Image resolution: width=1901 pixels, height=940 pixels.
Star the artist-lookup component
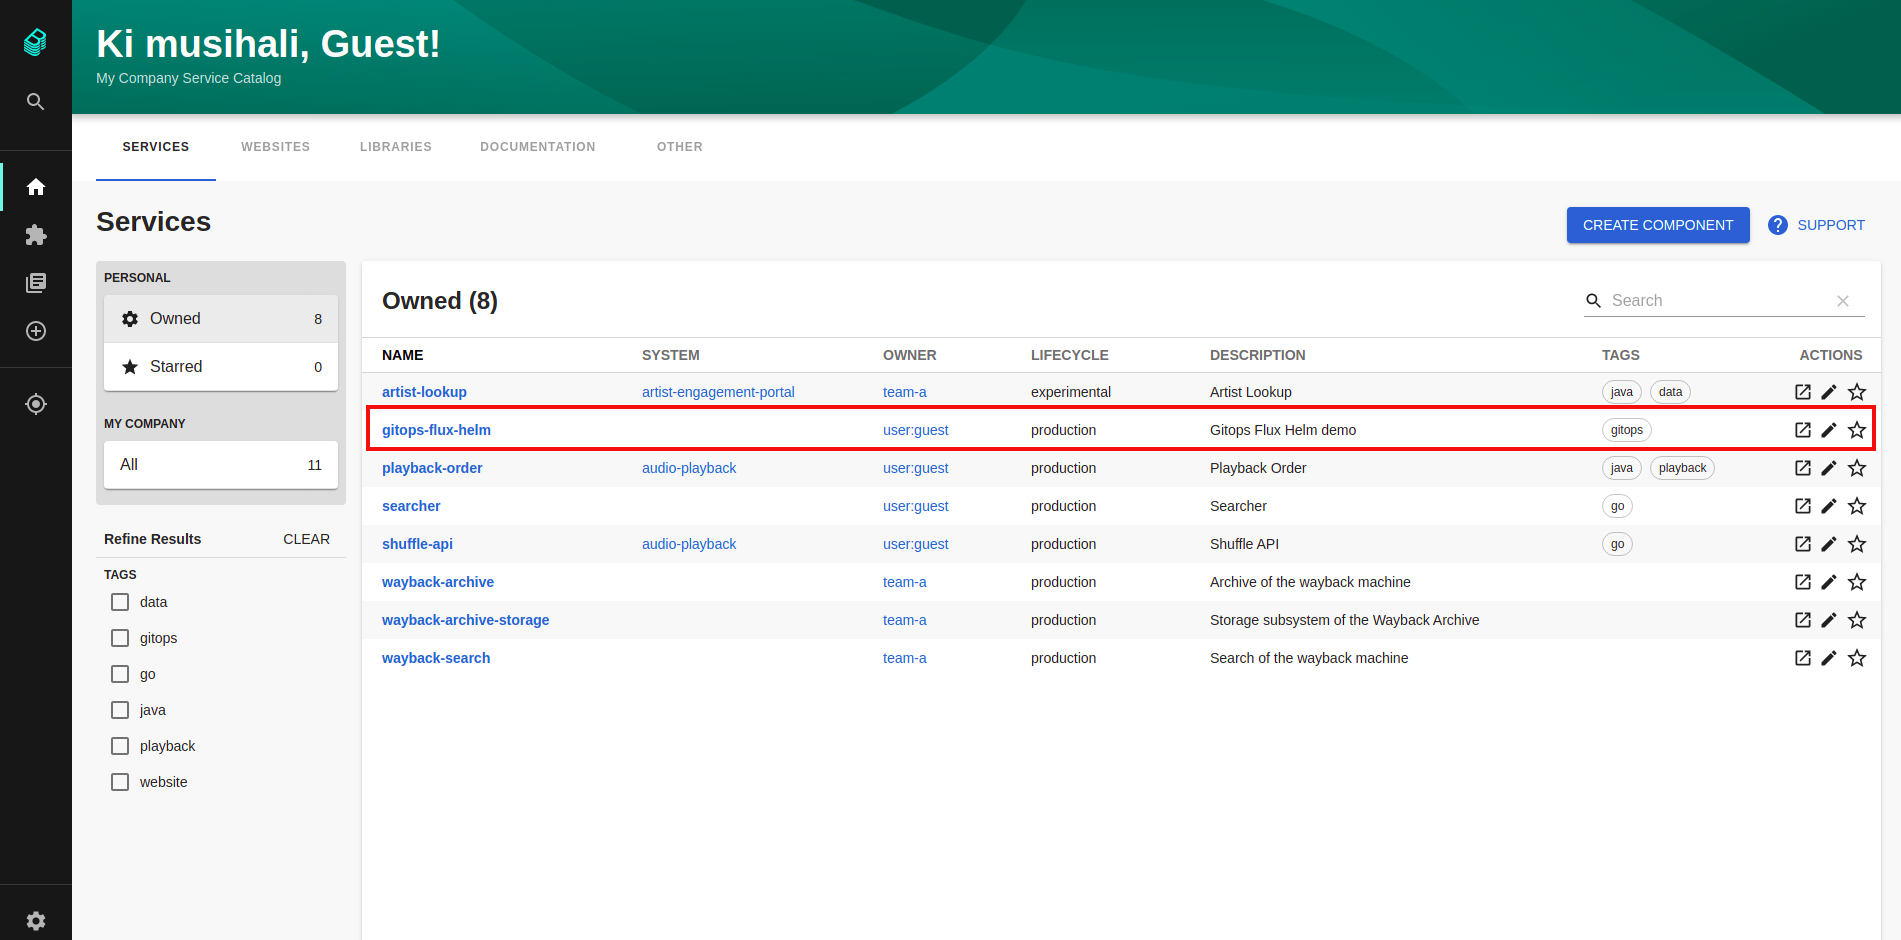click(1857, 392)
